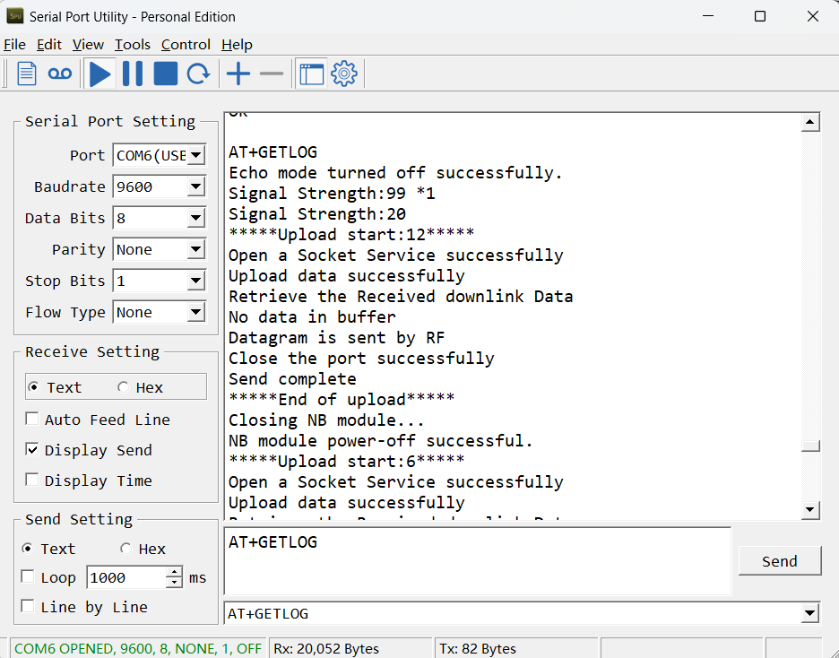Click the Send button

point(779,561)
